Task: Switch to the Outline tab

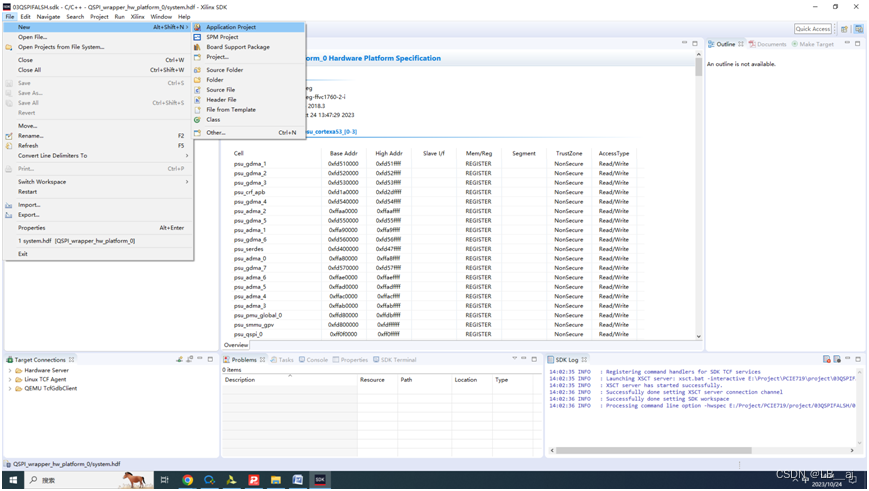Action: point(725,44)
